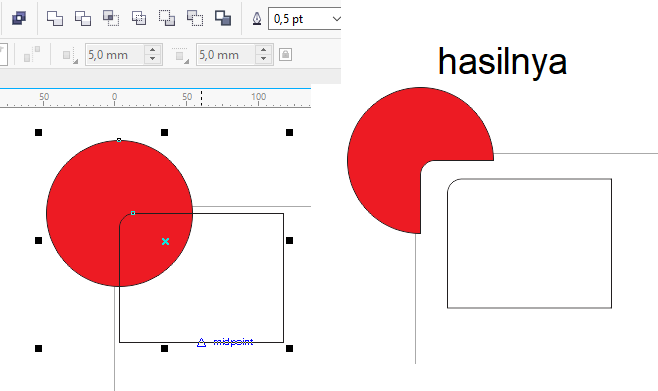The width and height of the screenshot is (658, 391).
Task: Apply the Intersect shaping tool
Action: (x=111, y=18)
